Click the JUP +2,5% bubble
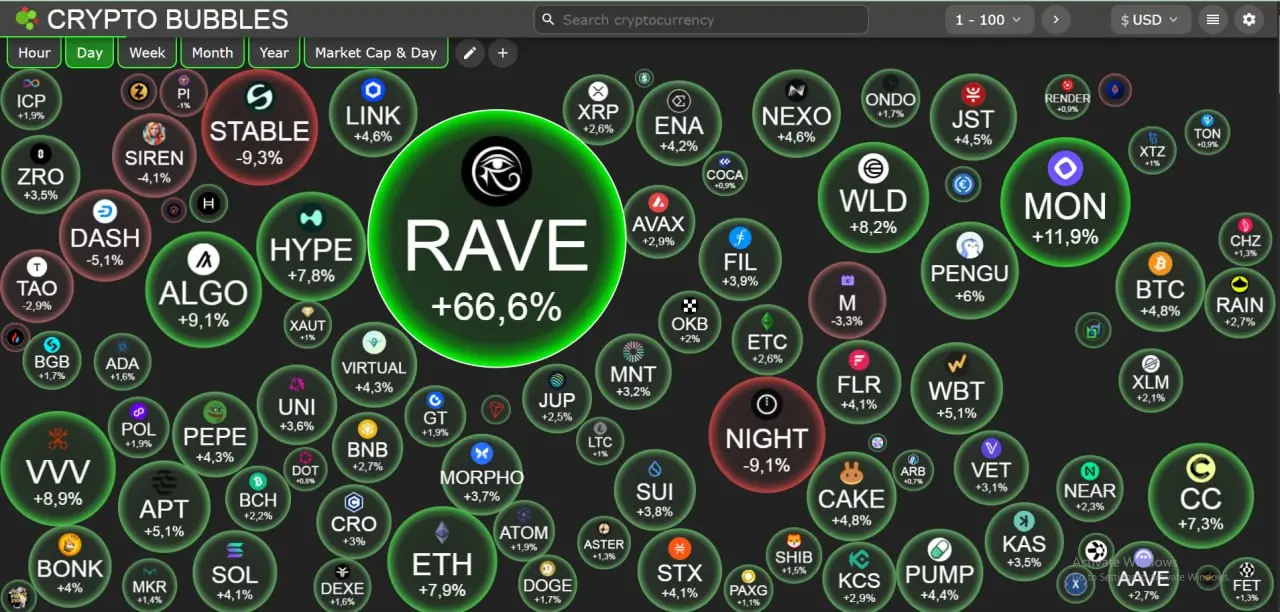The height and width of the screenshot is (612, 1280). (557, 399)
